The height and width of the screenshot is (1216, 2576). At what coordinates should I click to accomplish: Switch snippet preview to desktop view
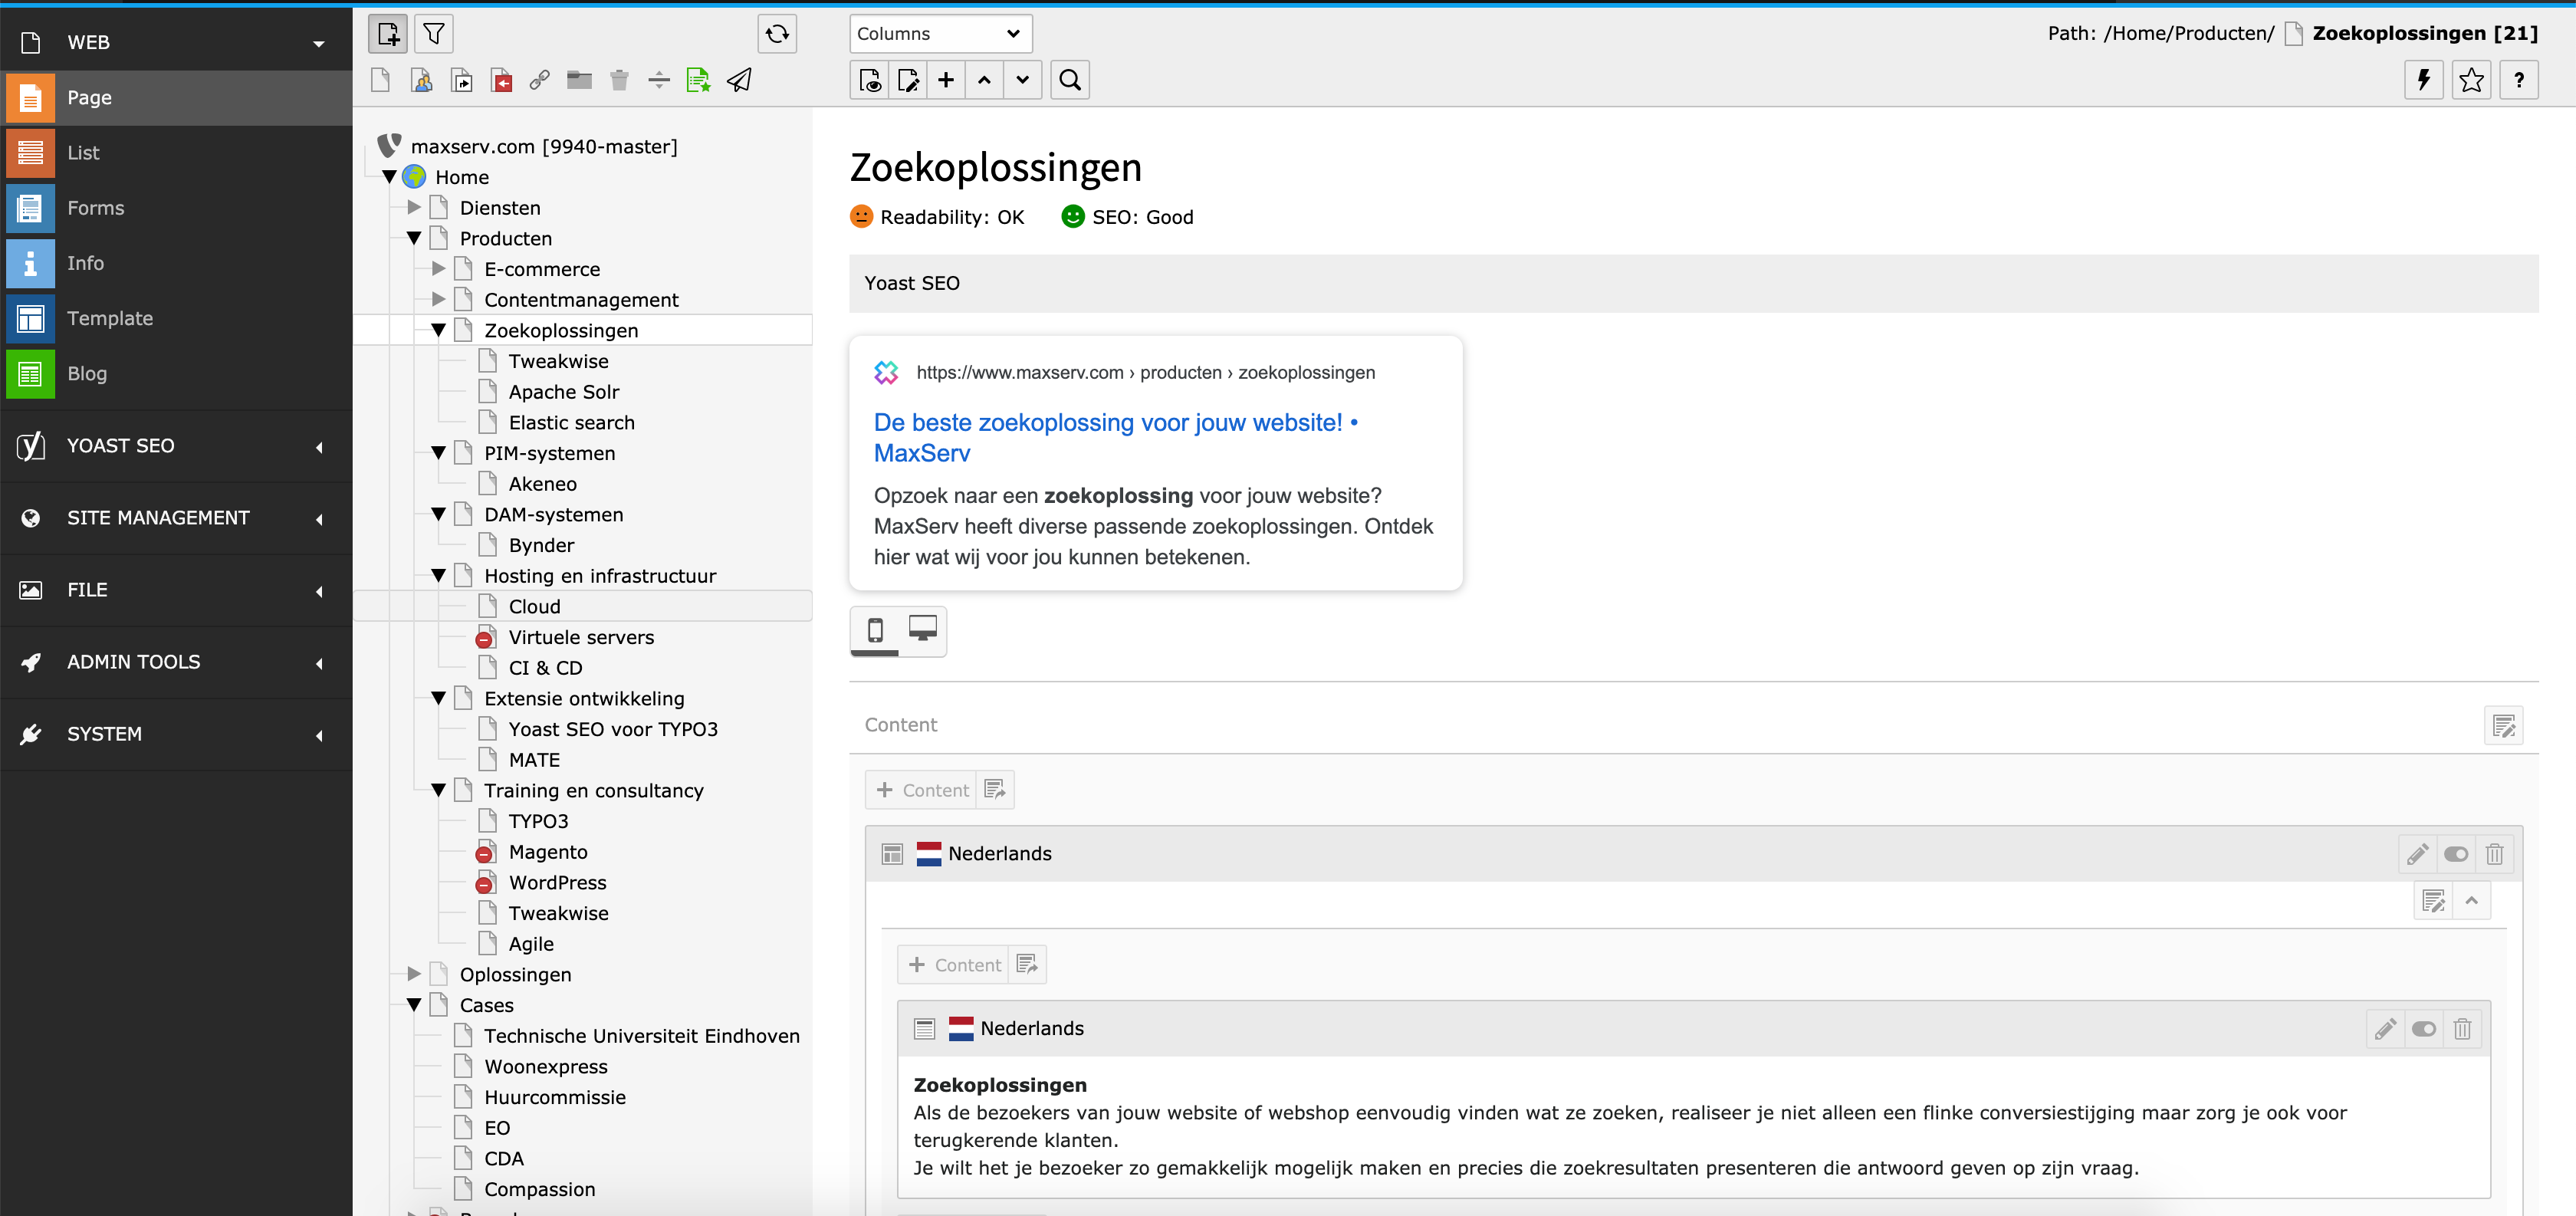click(922, 629)
